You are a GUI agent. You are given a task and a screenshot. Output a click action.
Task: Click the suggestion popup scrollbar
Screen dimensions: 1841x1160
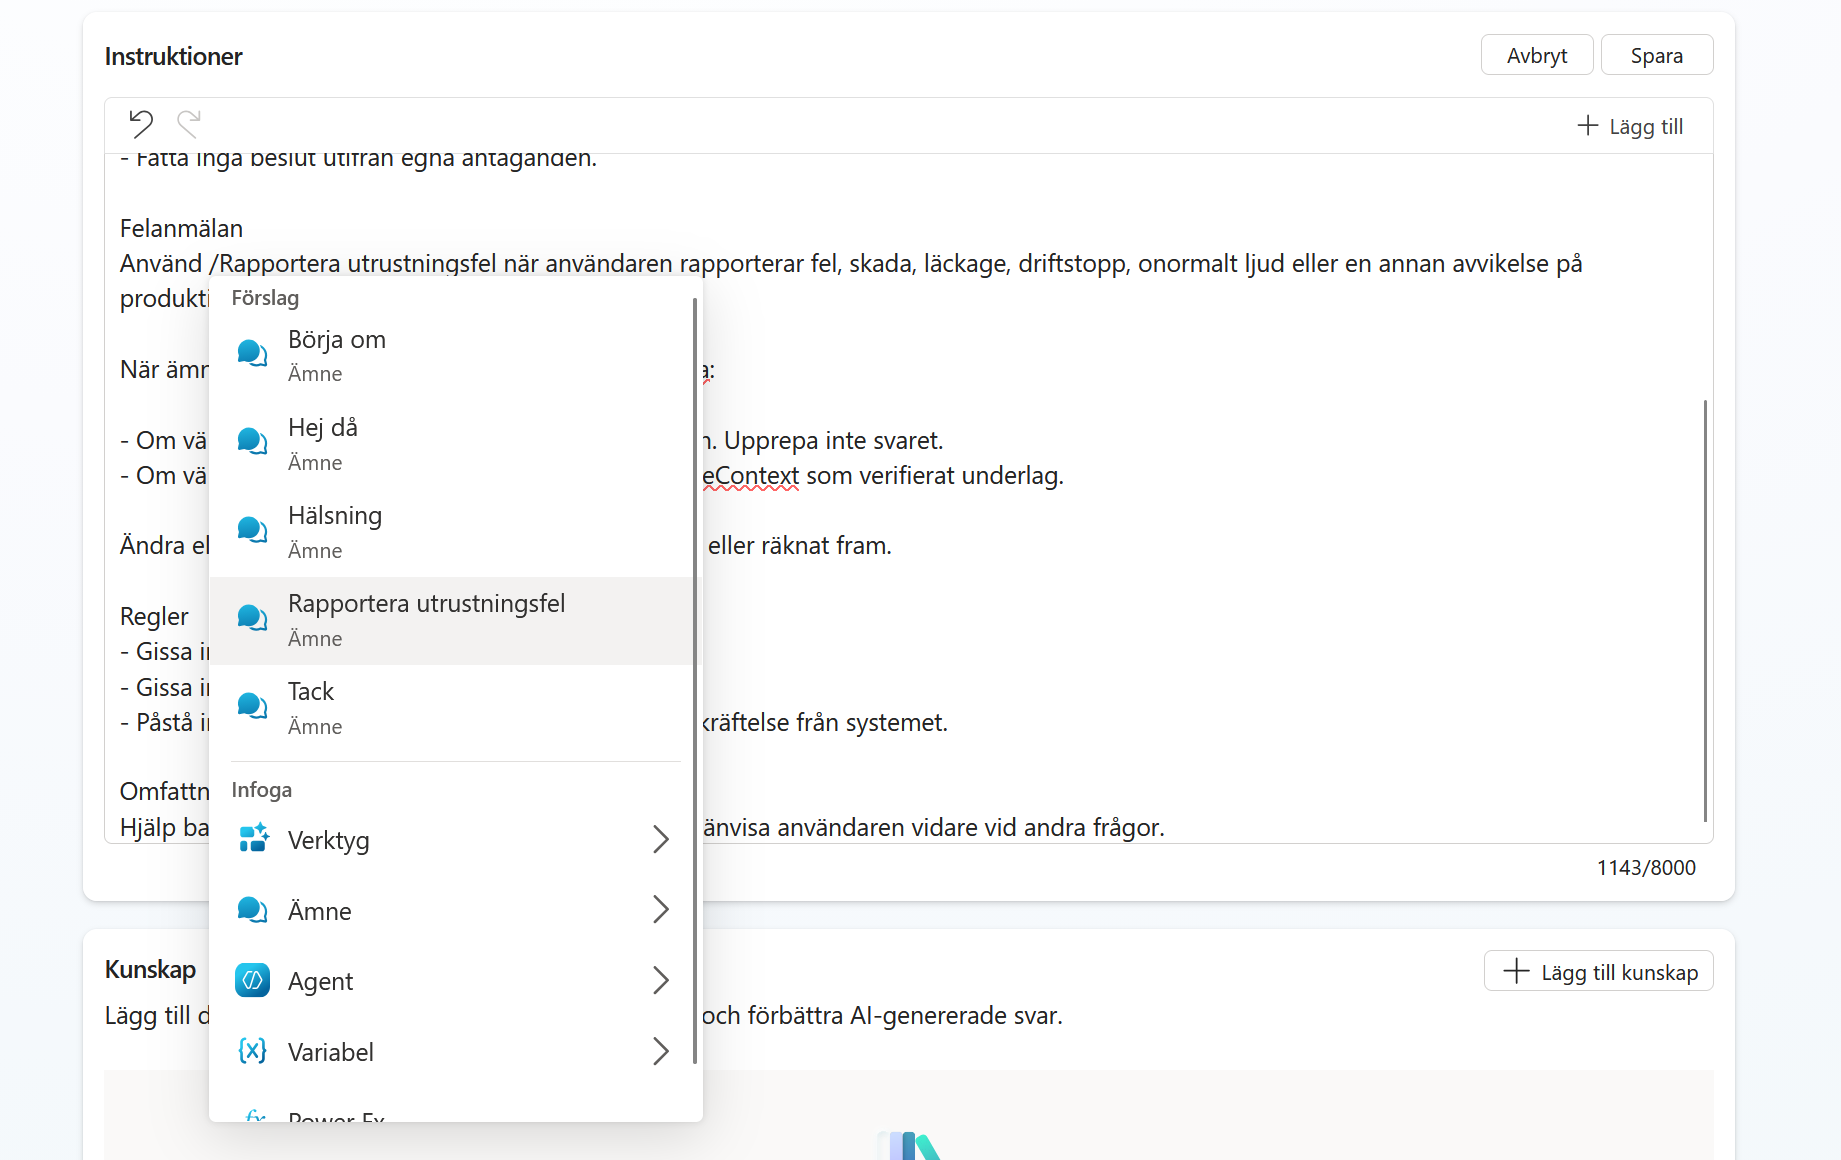coord(695,680)
